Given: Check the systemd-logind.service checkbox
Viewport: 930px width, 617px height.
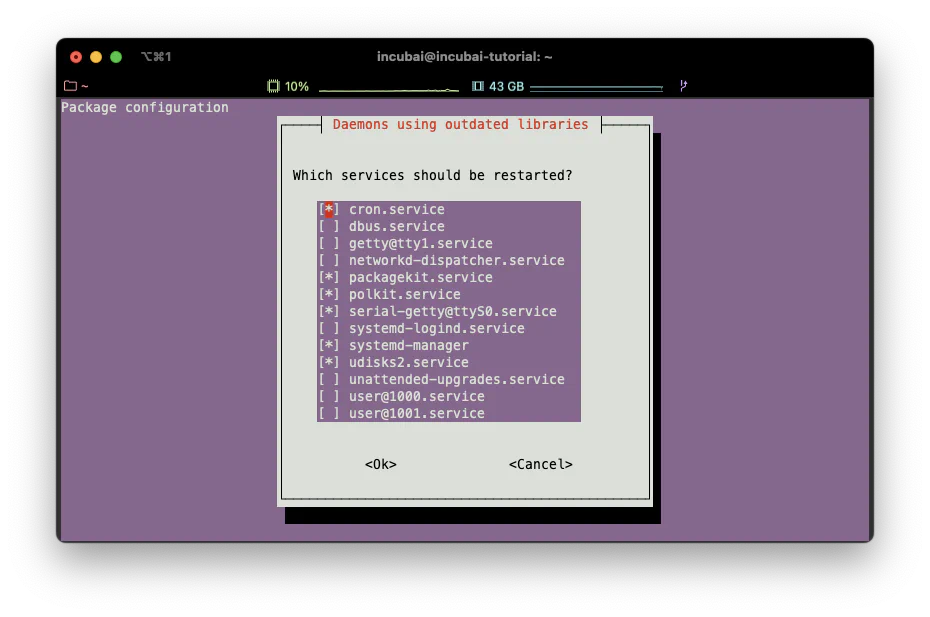Looking at the screenshot, I should [x=329, y=329].
